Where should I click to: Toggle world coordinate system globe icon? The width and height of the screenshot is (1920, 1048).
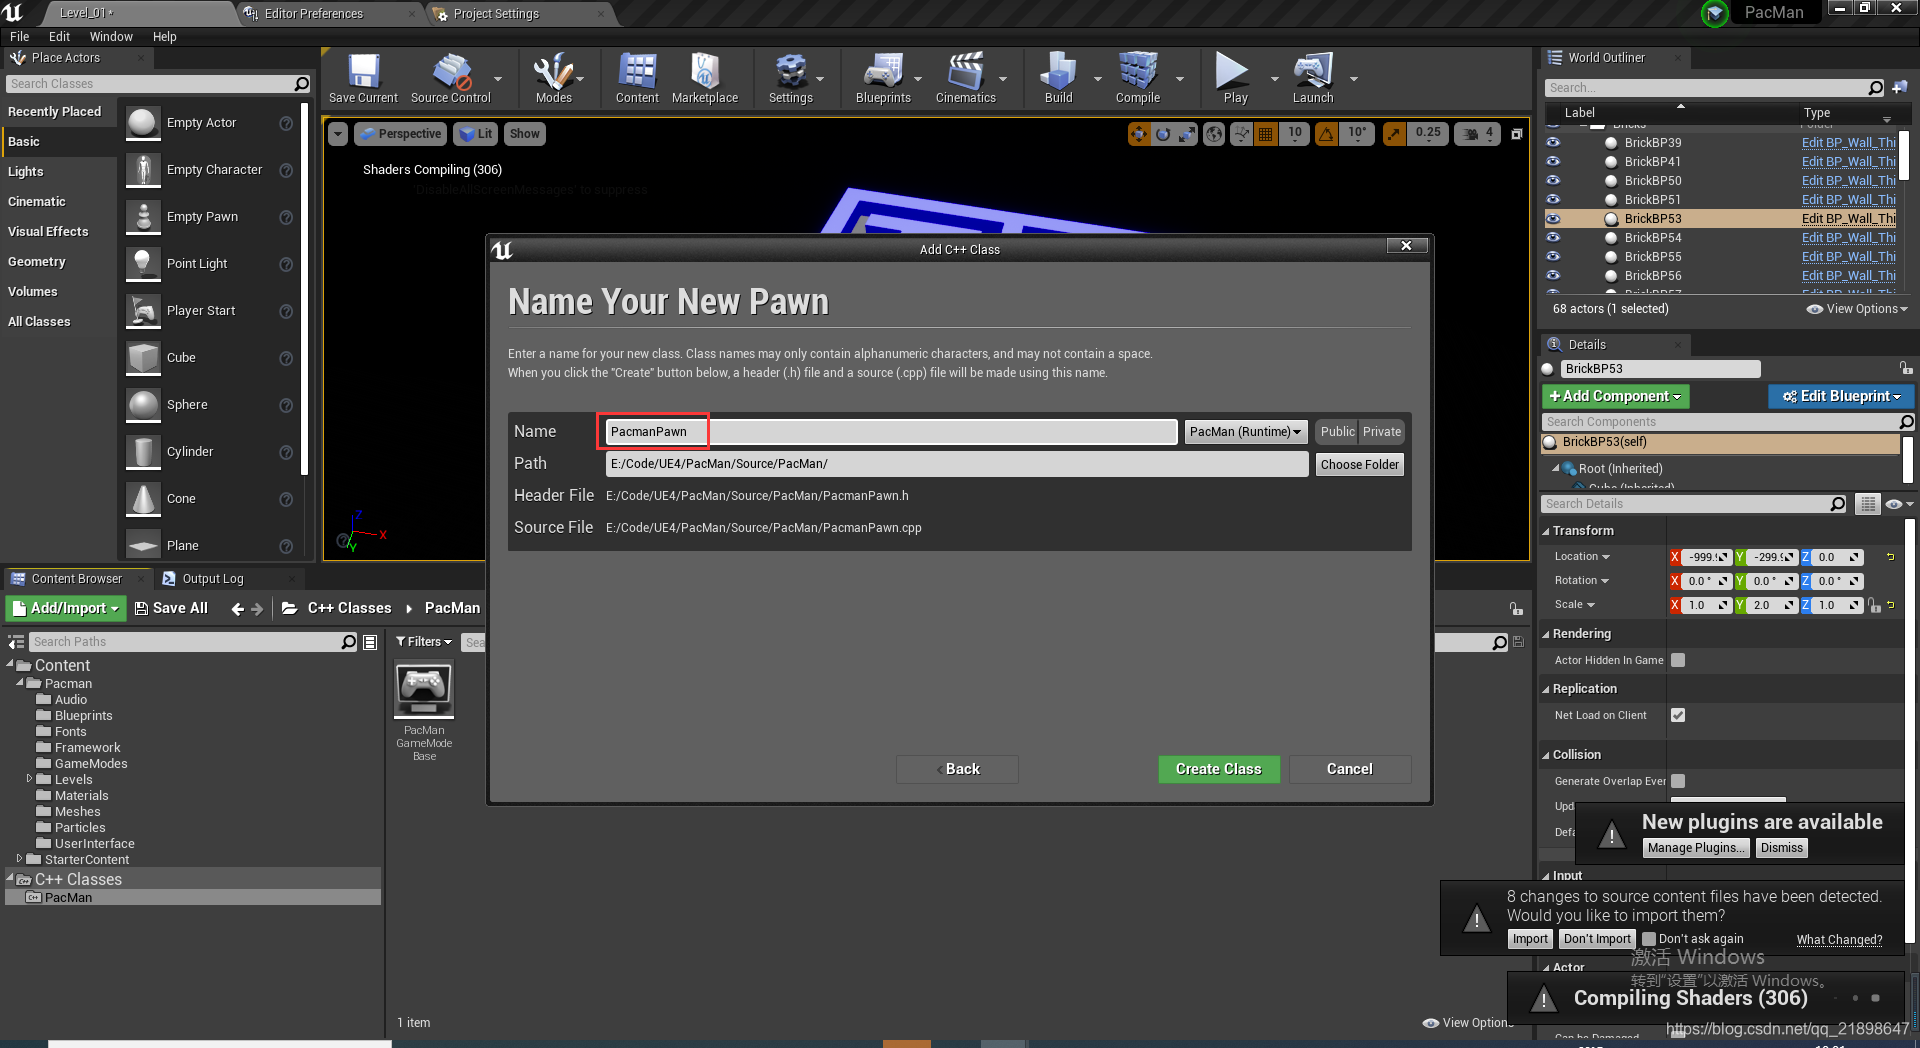click(1214, 134)
